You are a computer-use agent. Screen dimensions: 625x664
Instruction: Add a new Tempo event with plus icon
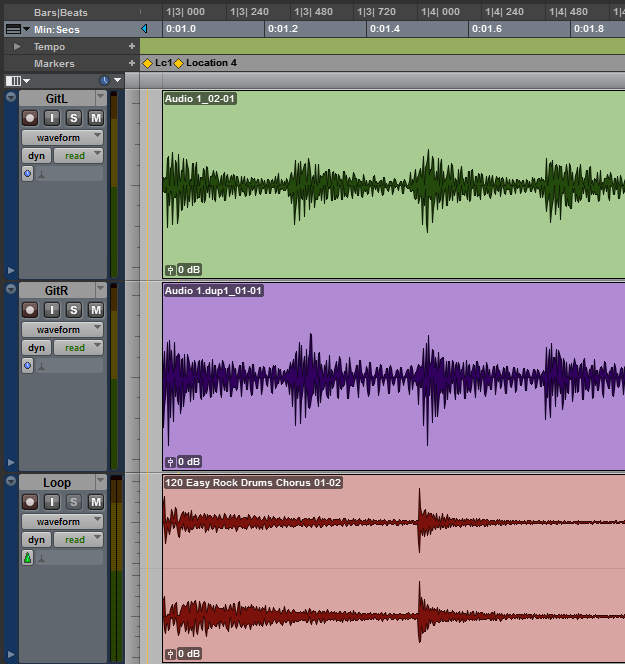(131, 47)
